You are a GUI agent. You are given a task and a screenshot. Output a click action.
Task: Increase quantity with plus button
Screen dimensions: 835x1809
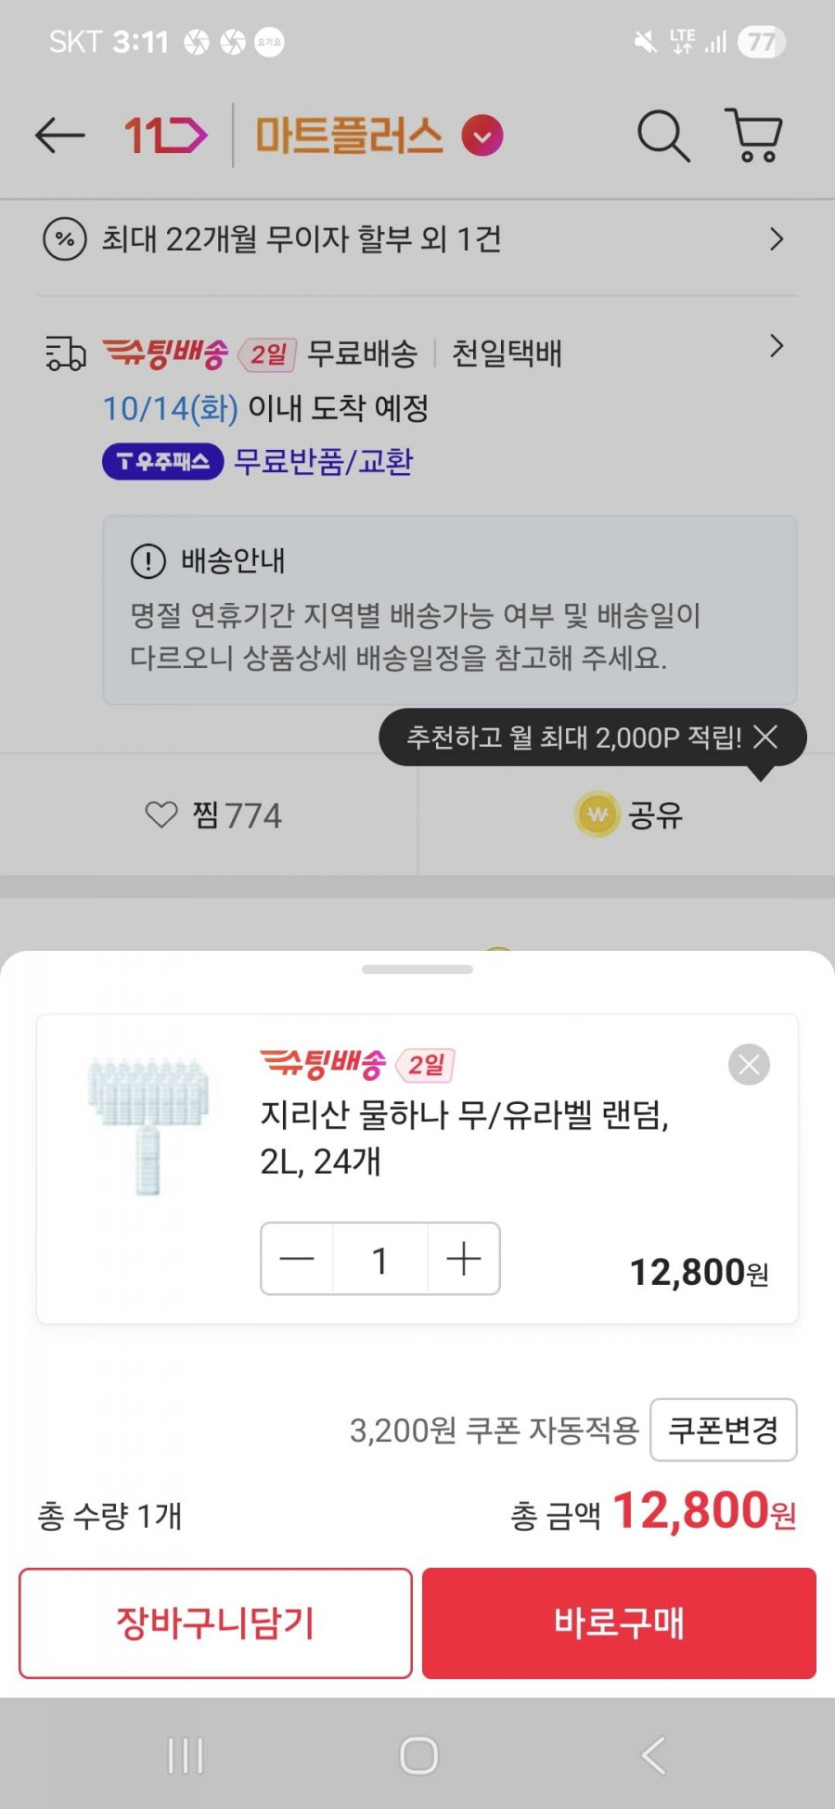coord(464,1259)
